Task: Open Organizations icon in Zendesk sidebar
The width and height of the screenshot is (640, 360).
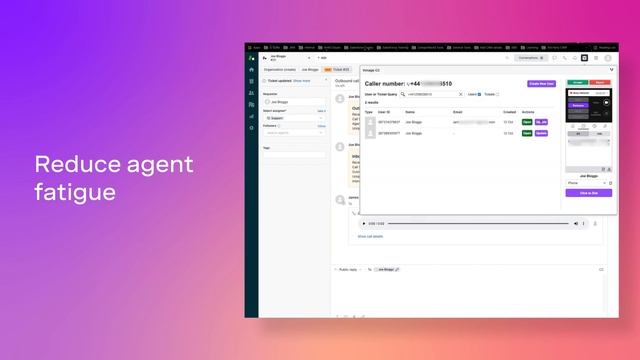Action: point(251,104)
